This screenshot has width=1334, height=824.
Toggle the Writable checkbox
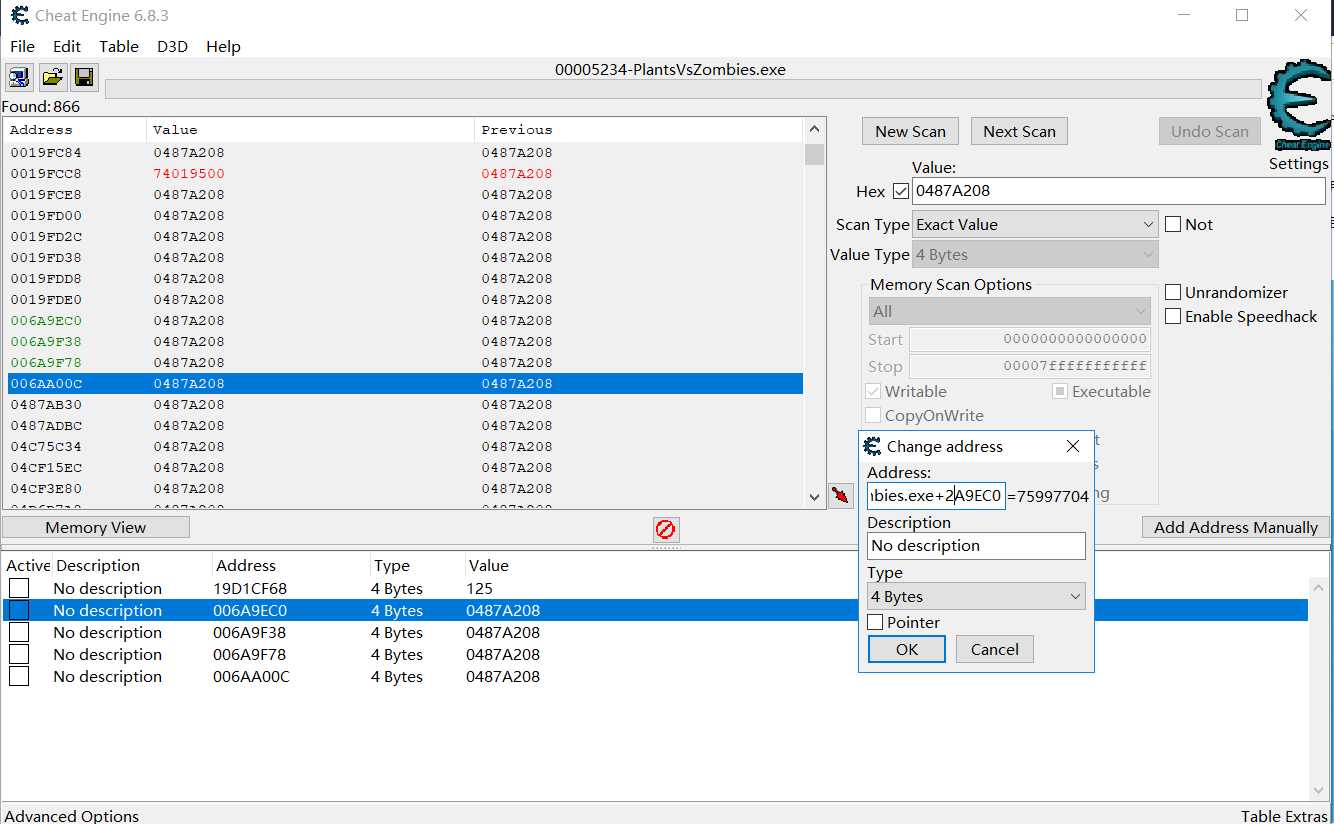[873, 391]
